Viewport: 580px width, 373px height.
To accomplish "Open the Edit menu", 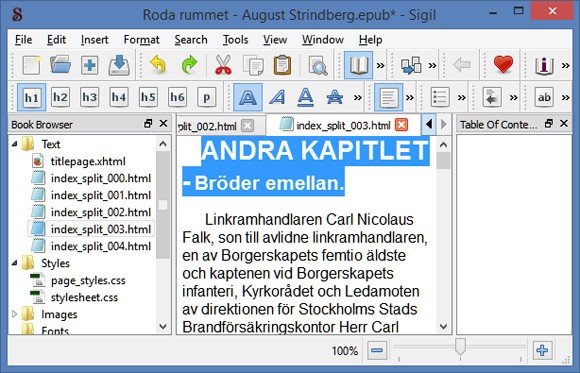I will [x=56, y=40].
